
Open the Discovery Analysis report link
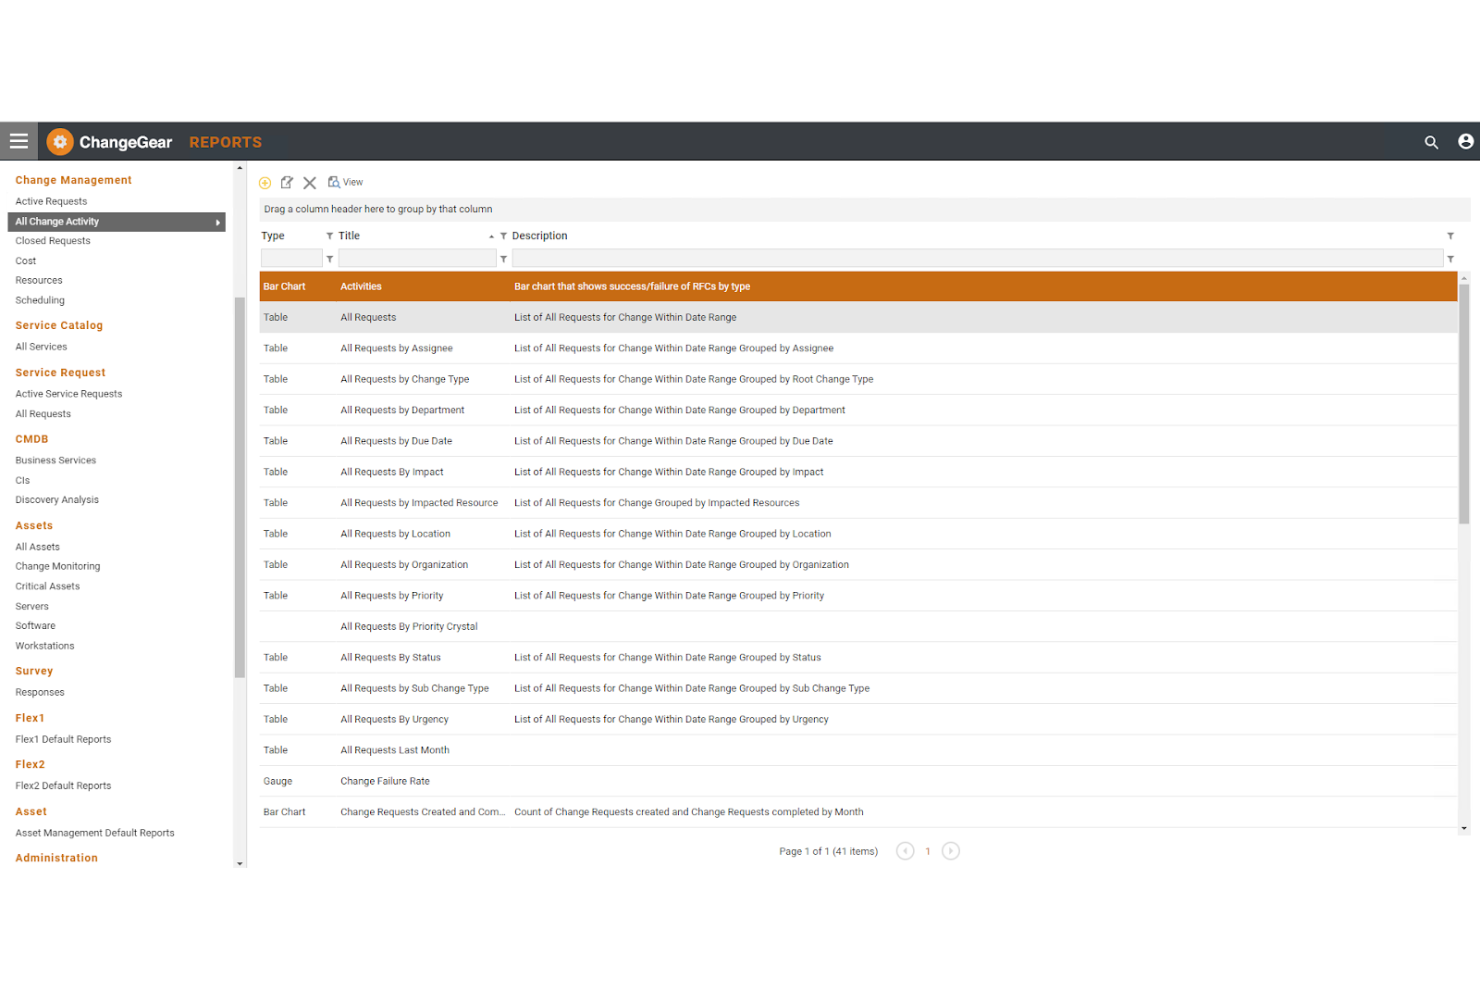(x=57, y=499)
